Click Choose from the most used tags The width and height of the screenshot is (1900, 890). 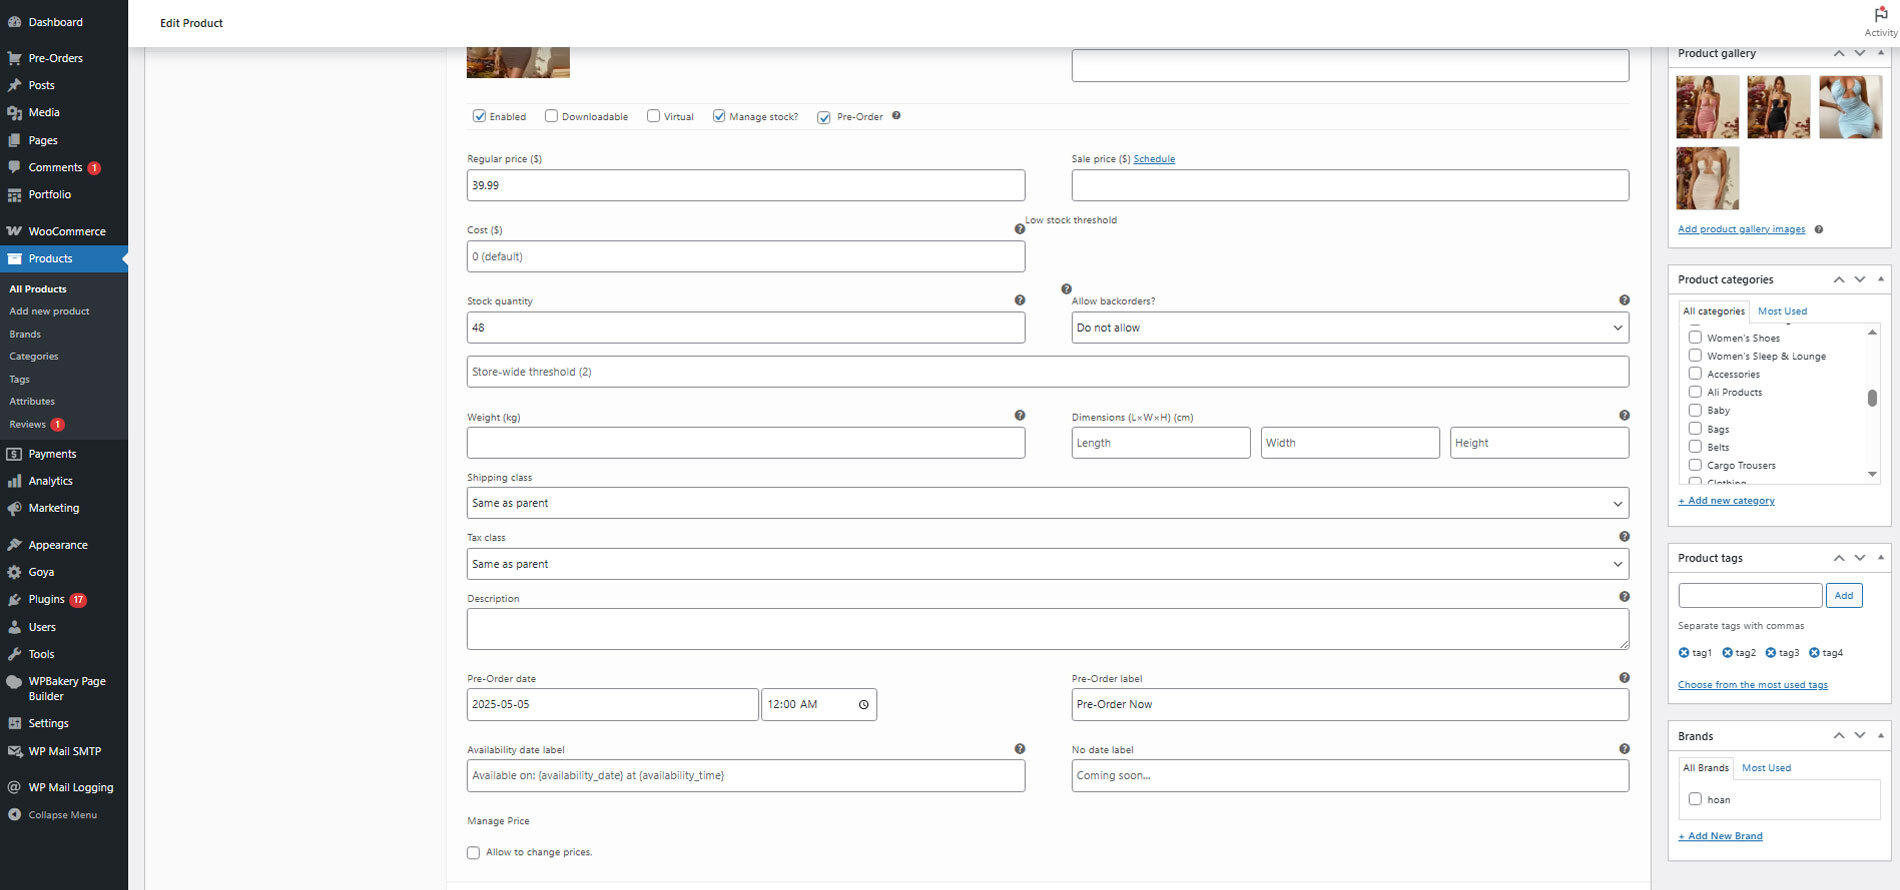pos(1752,685)
